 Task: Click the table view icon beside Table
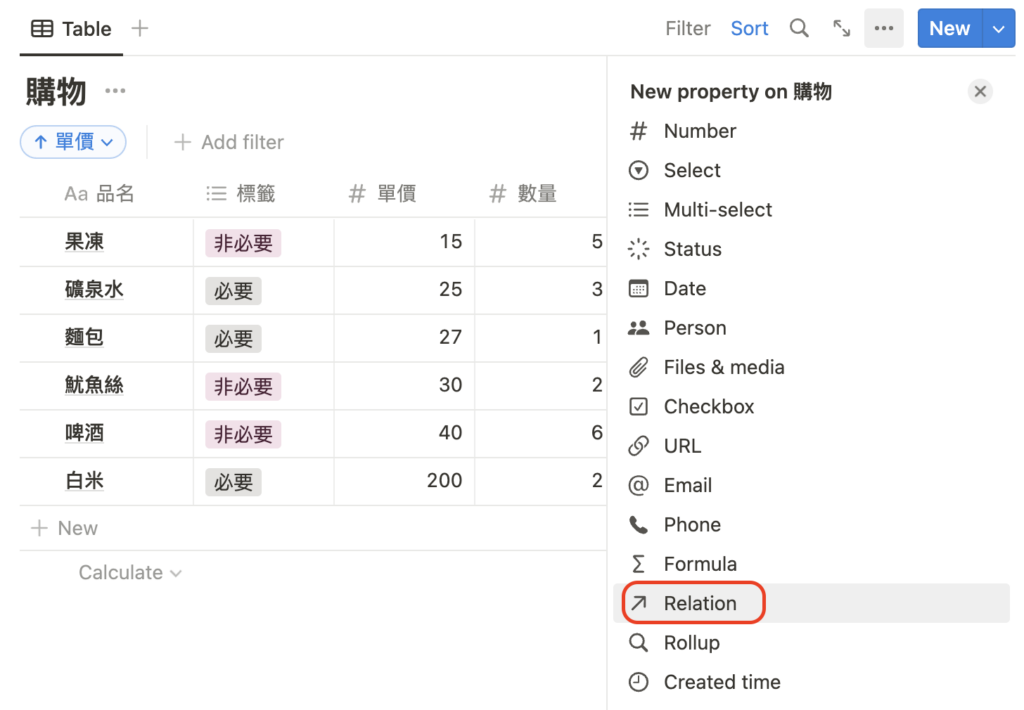click(42, 28)
